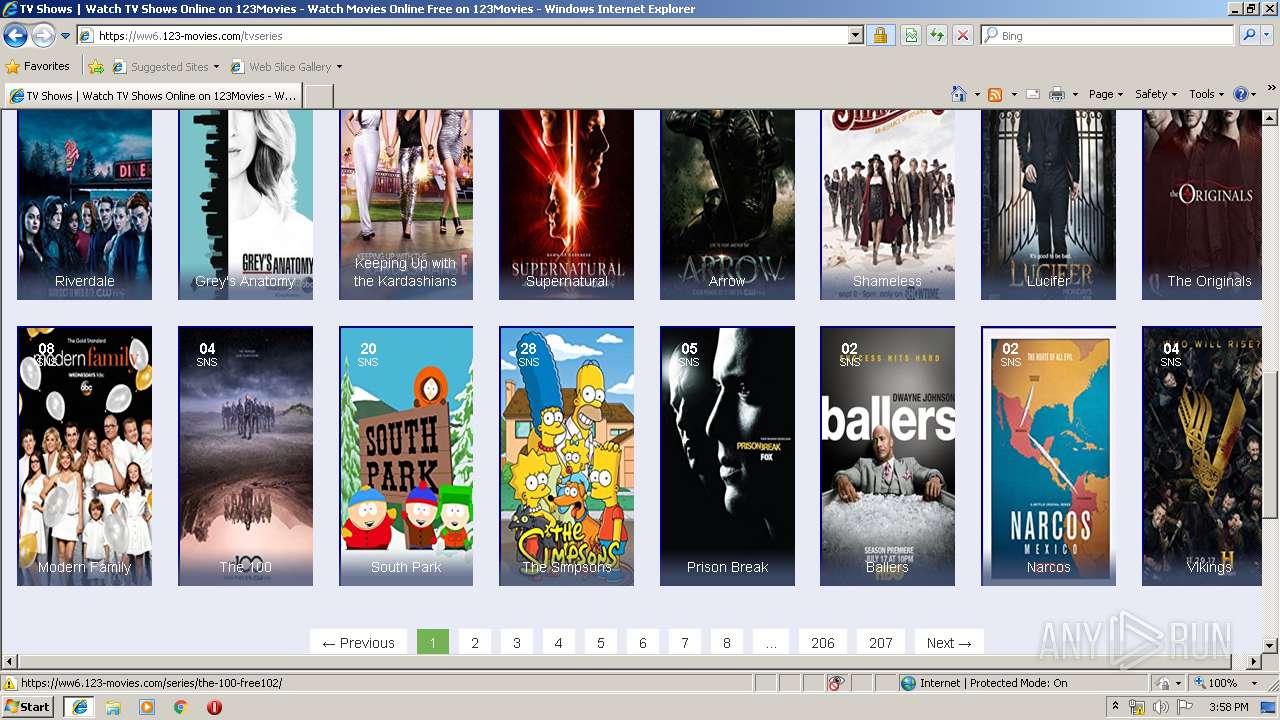Open The Originals show poster
The width and height of the screenshot is (1280, 720).
coord(1202,204)
